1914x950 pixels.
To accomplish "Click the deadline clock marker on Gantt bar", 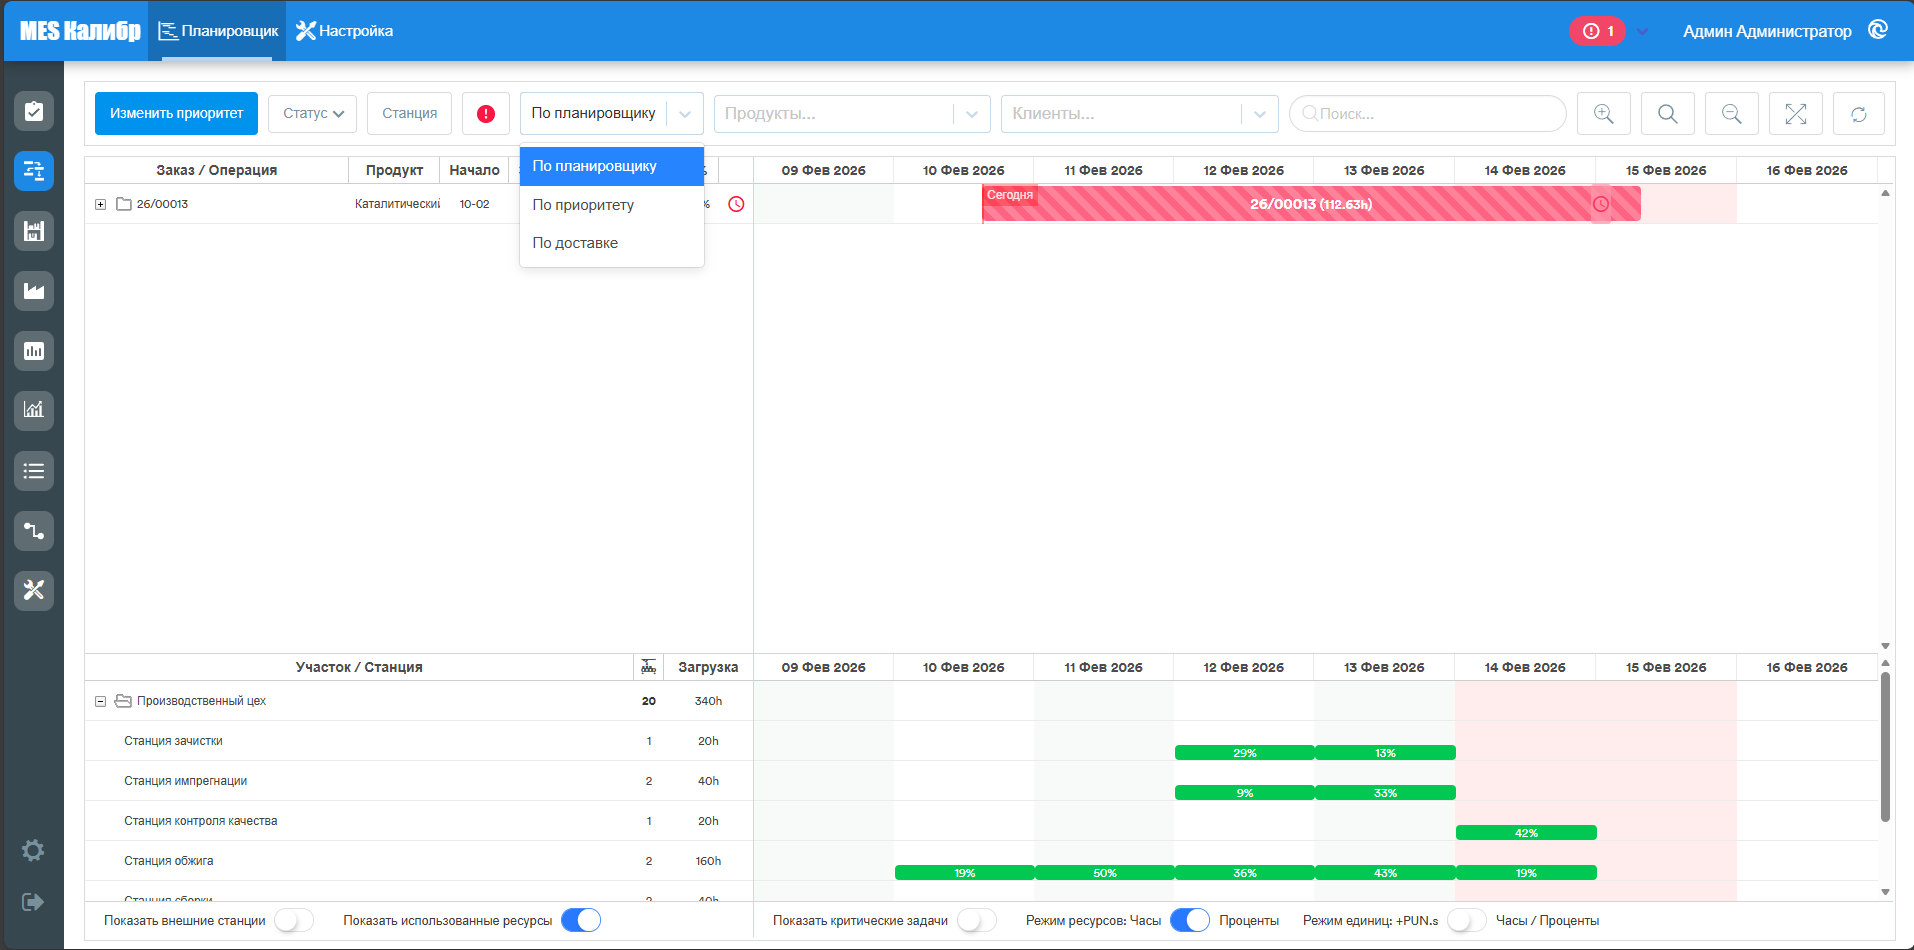I will click(x=1601, y=204).
